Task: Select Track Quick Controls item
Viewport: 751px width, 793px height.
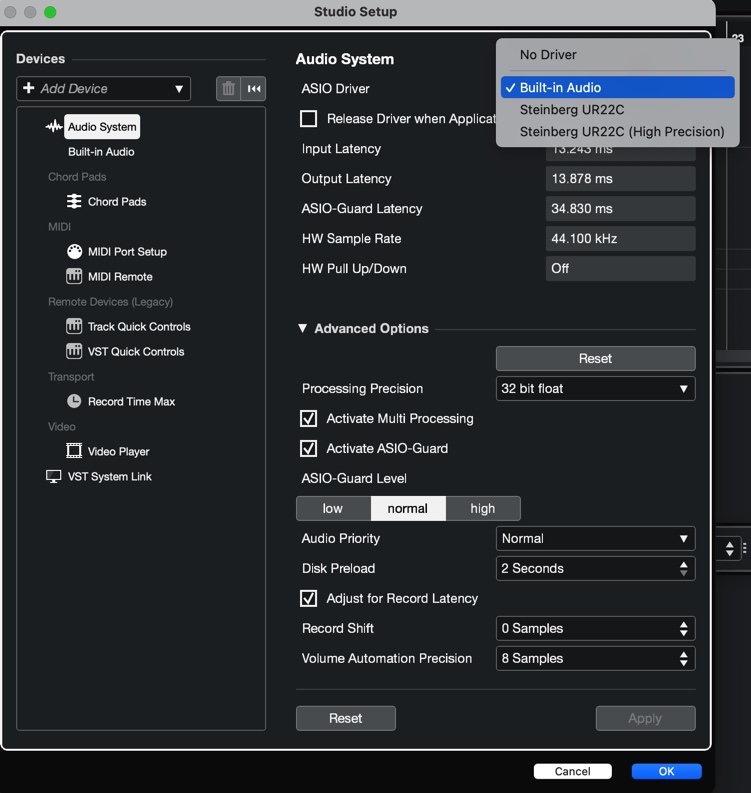Action: click(x=139, y=327)
